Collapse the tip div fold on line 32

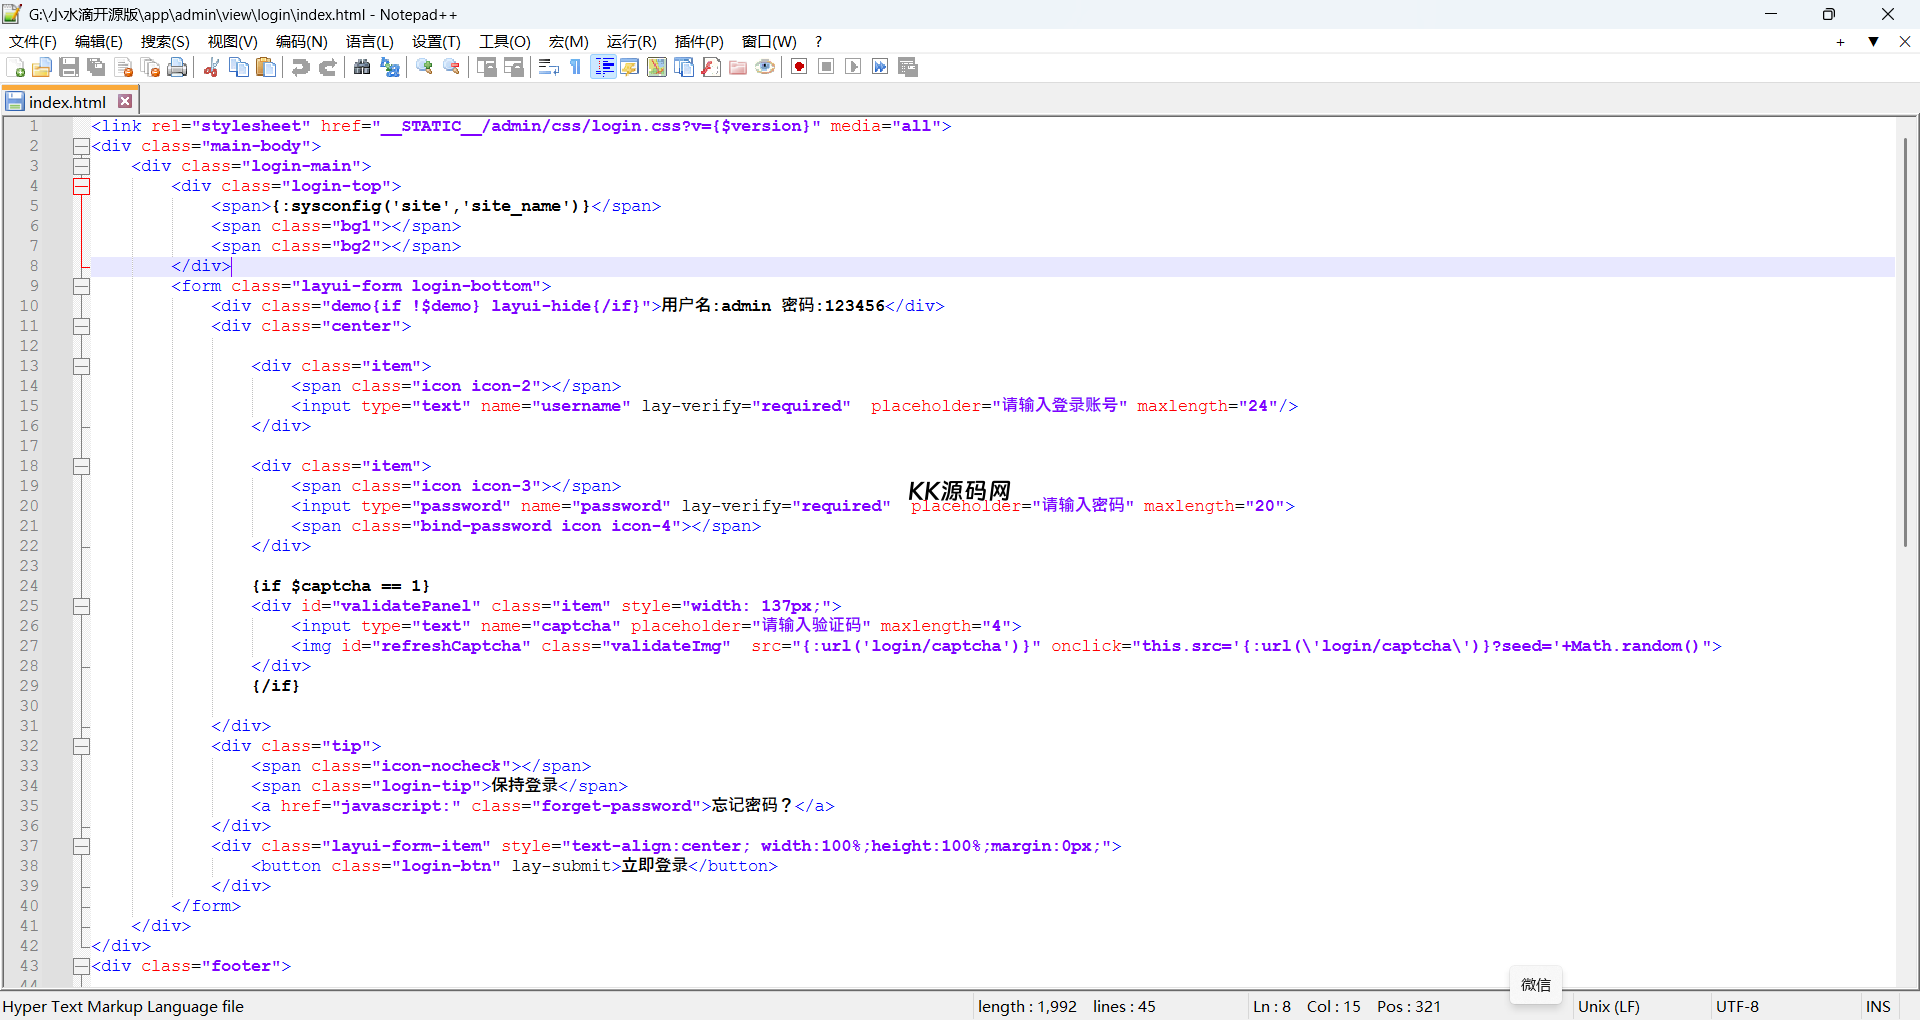pos(81,746)
